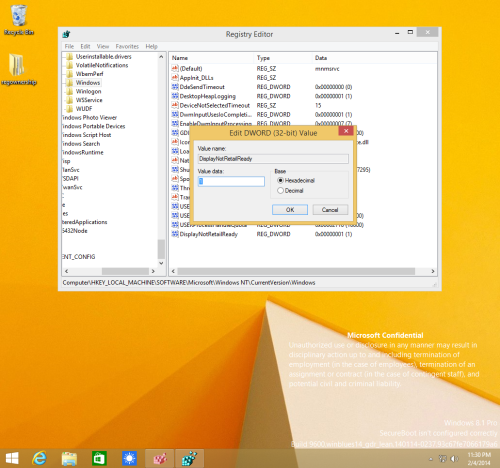The image size is (500, 468).
Task: Open the Edit menu
Action: 85,46
